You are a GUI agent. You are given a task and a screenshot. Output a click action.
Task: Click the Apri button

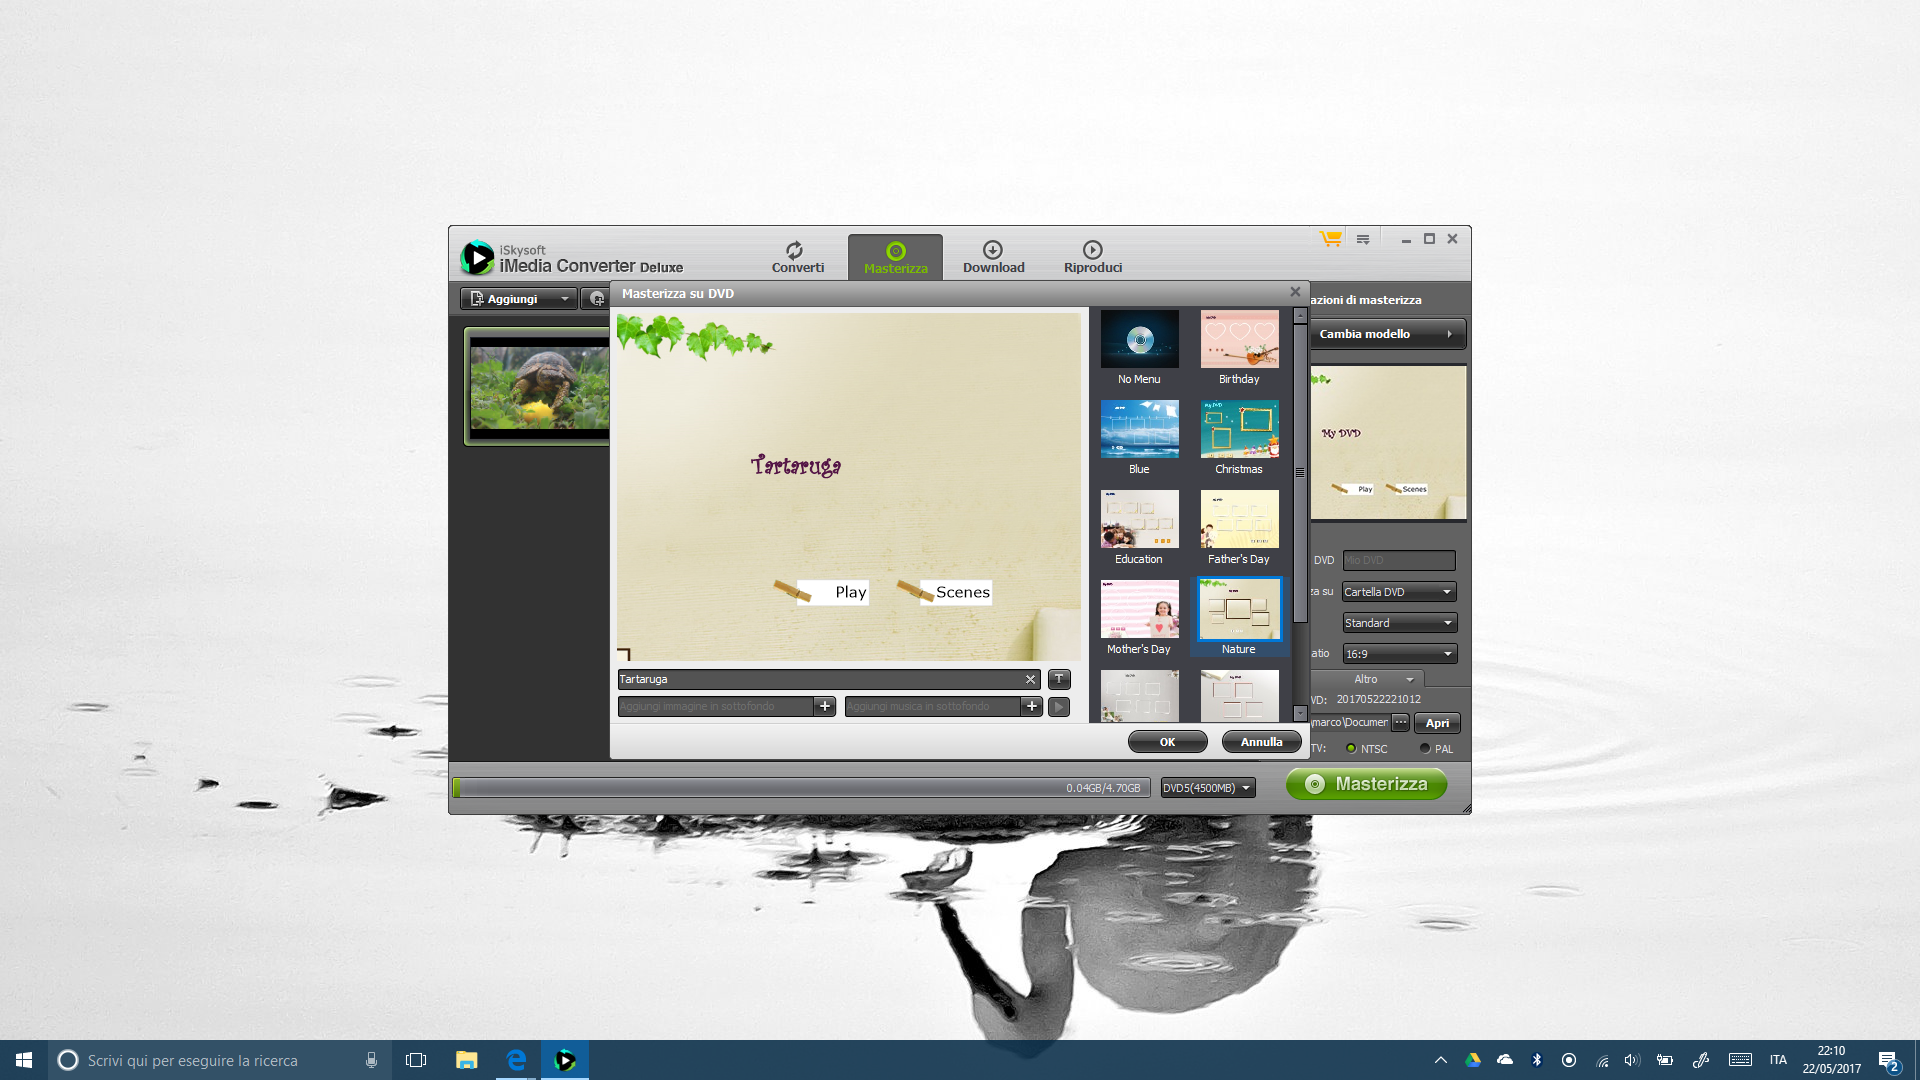(1437, 723)
